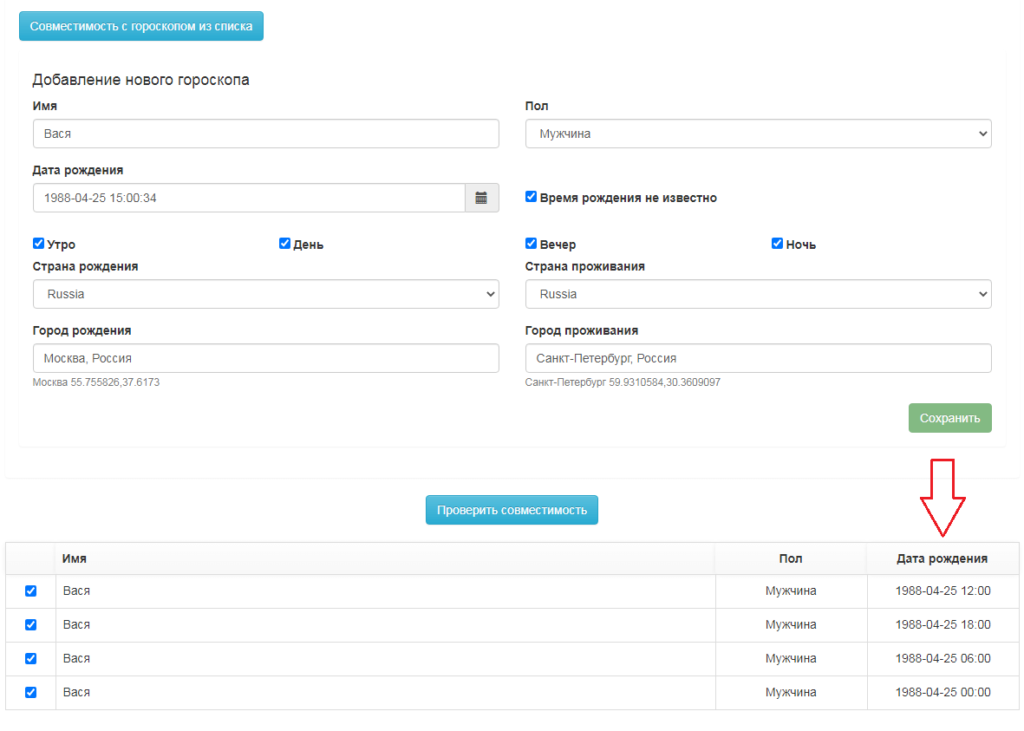Click the 'Дата рождения' table column header
Screen dimensions: 1024x731
(x=941, y=559)
